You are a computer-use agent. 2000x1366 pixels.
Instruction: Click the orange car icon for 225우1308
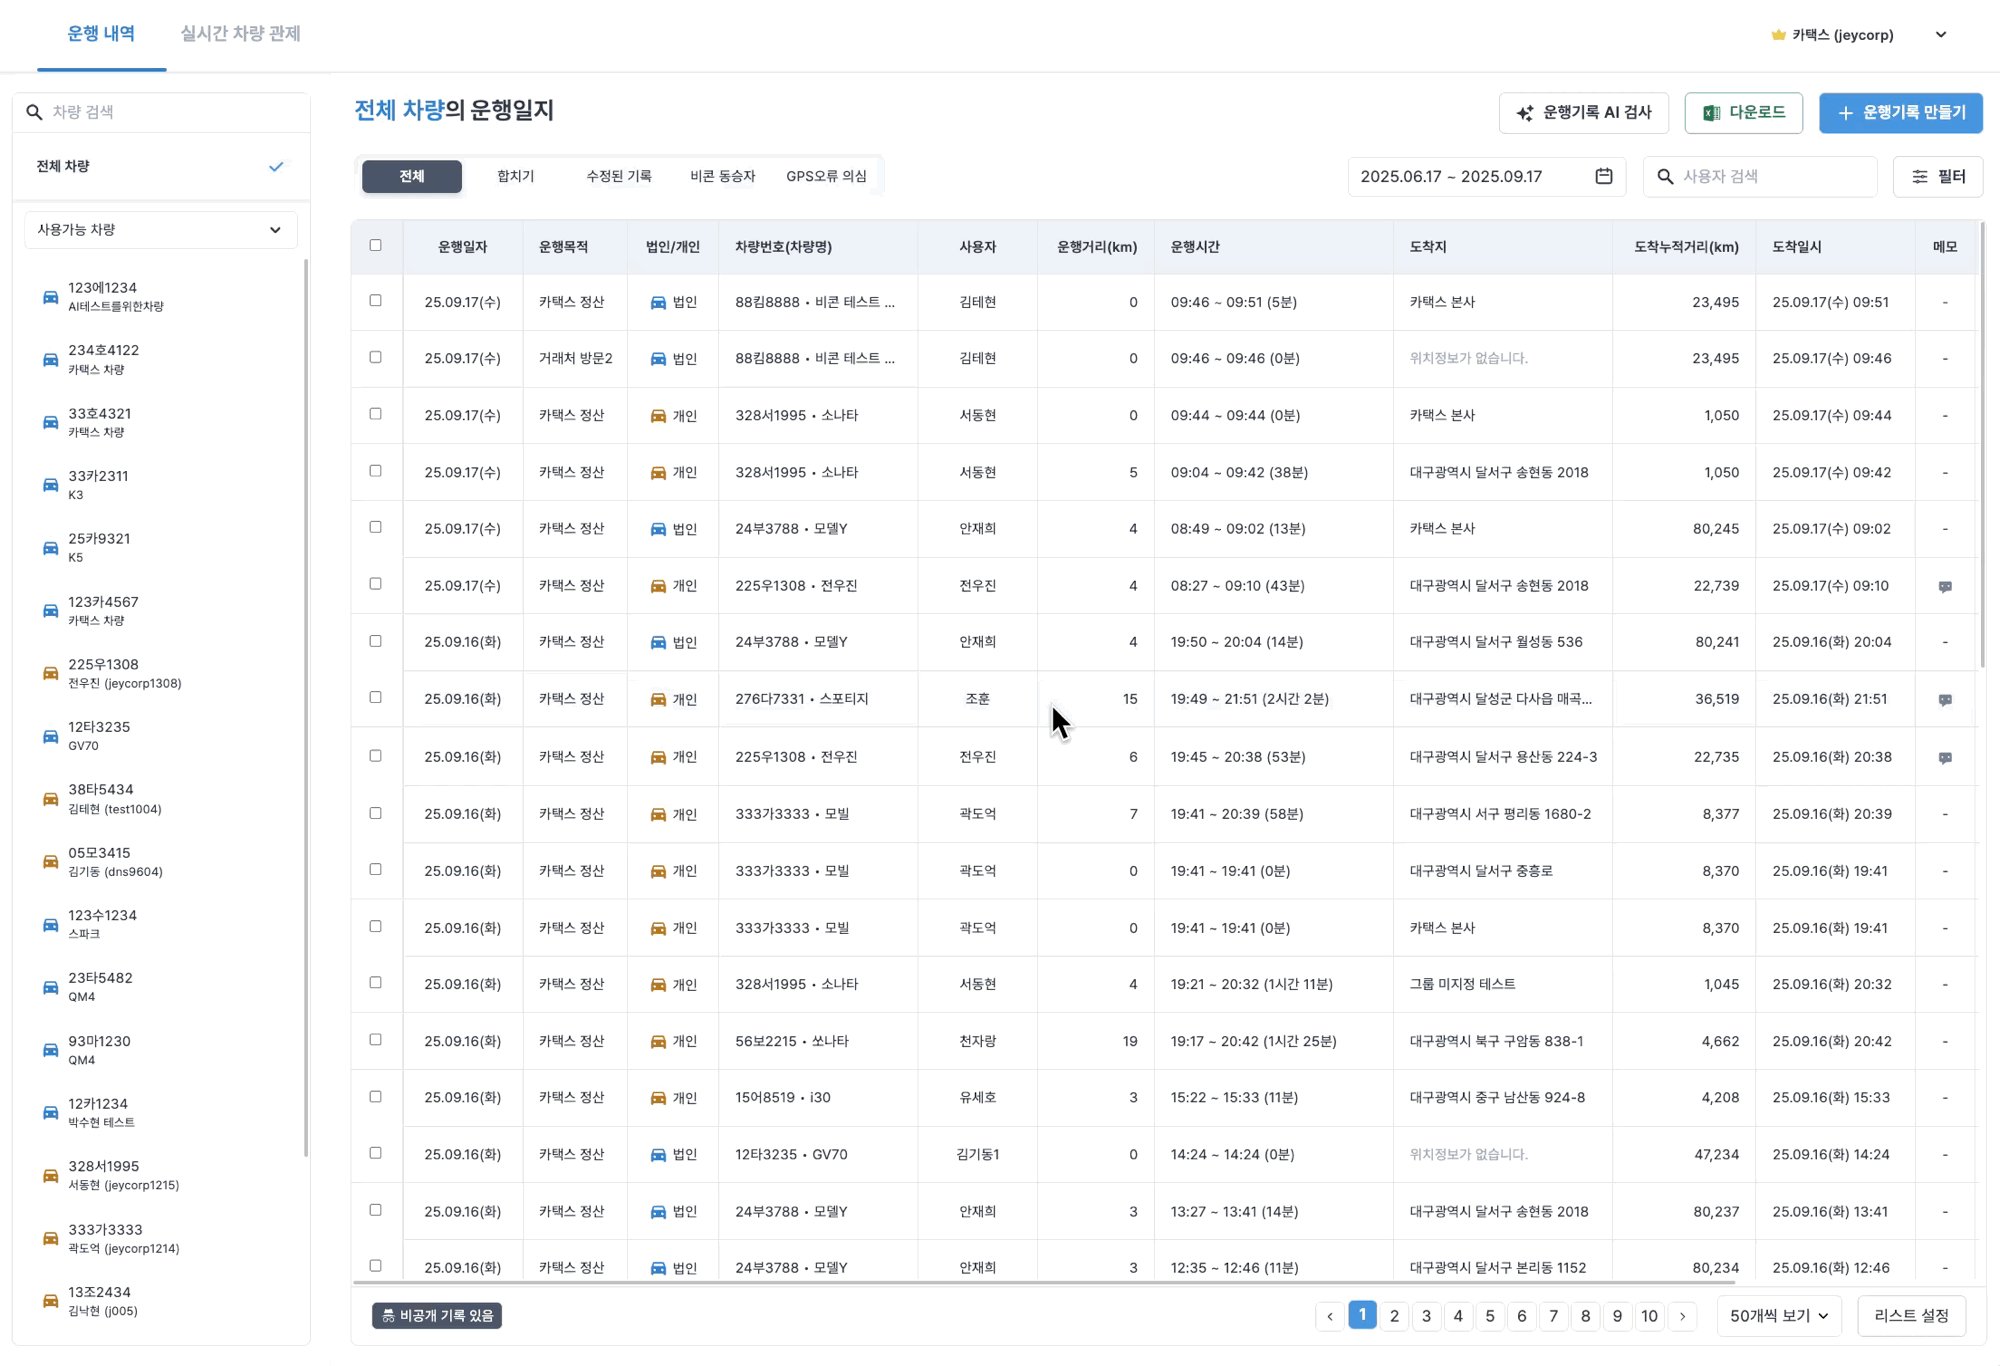tap(50, 673)
